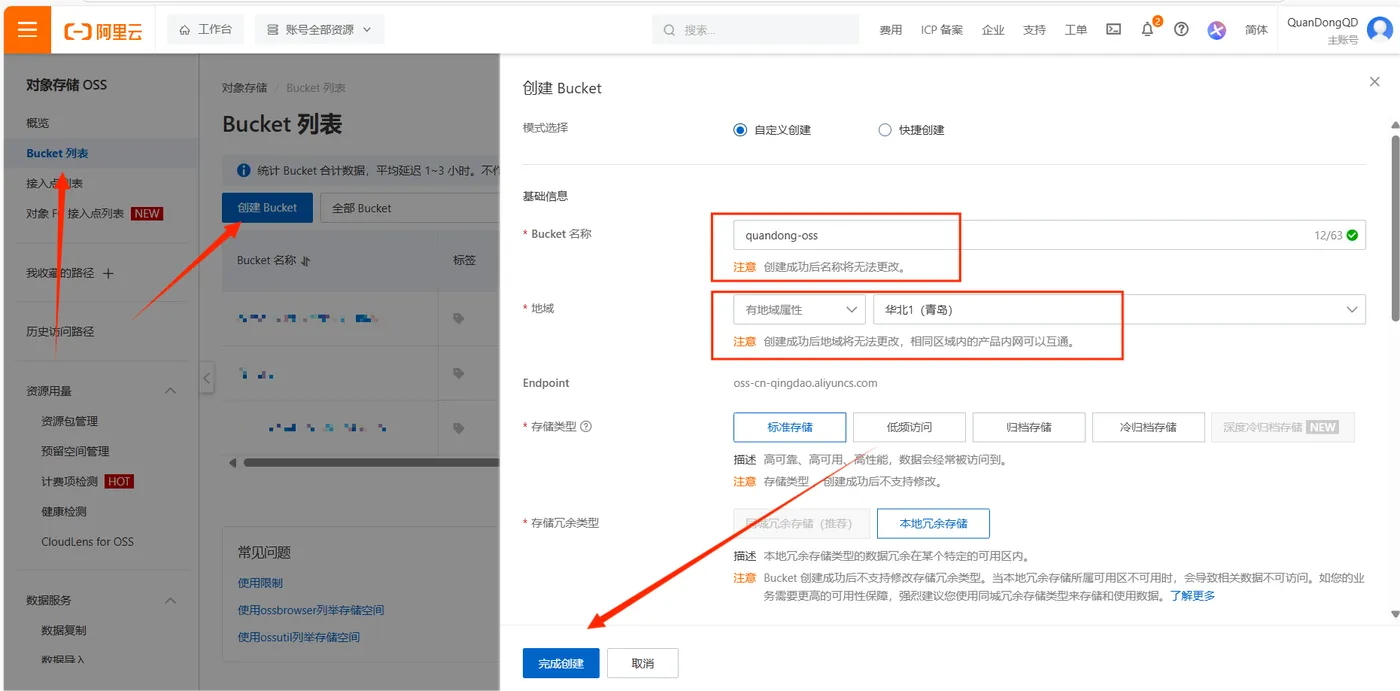Choose Standard storage type
1400x691 pixels.
790,427
